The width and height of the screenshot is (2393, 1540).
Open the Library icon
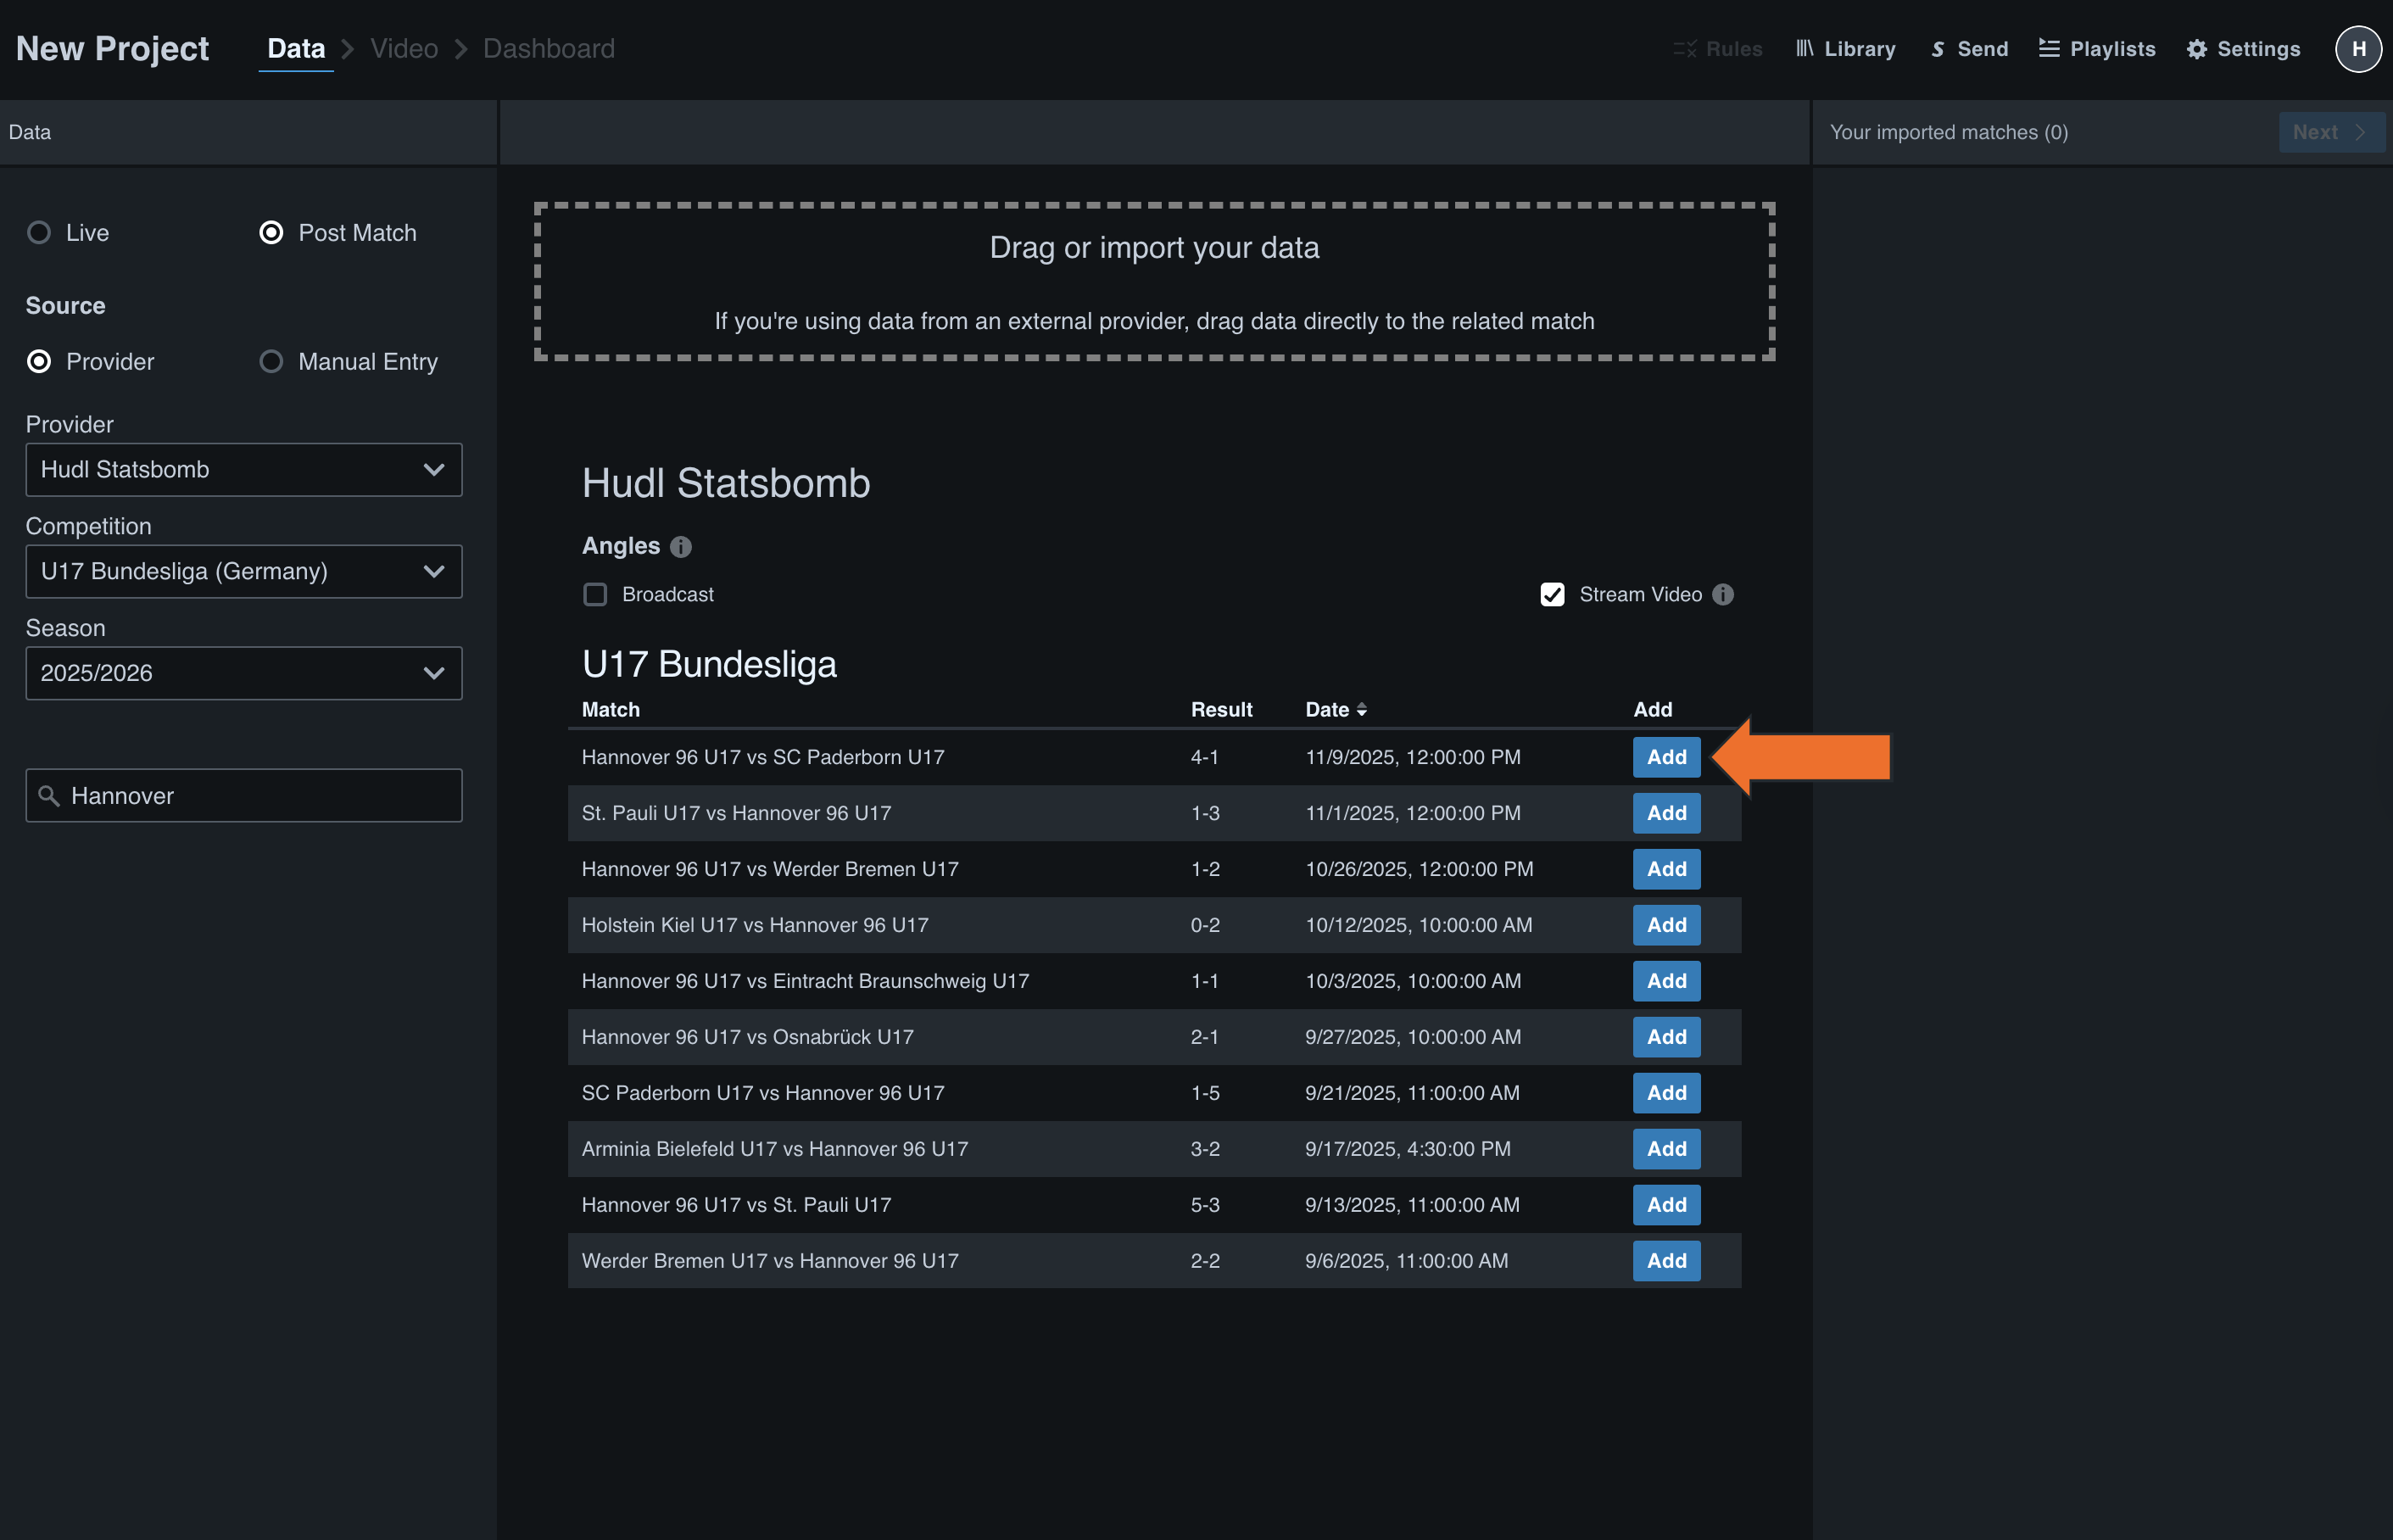1805,49
